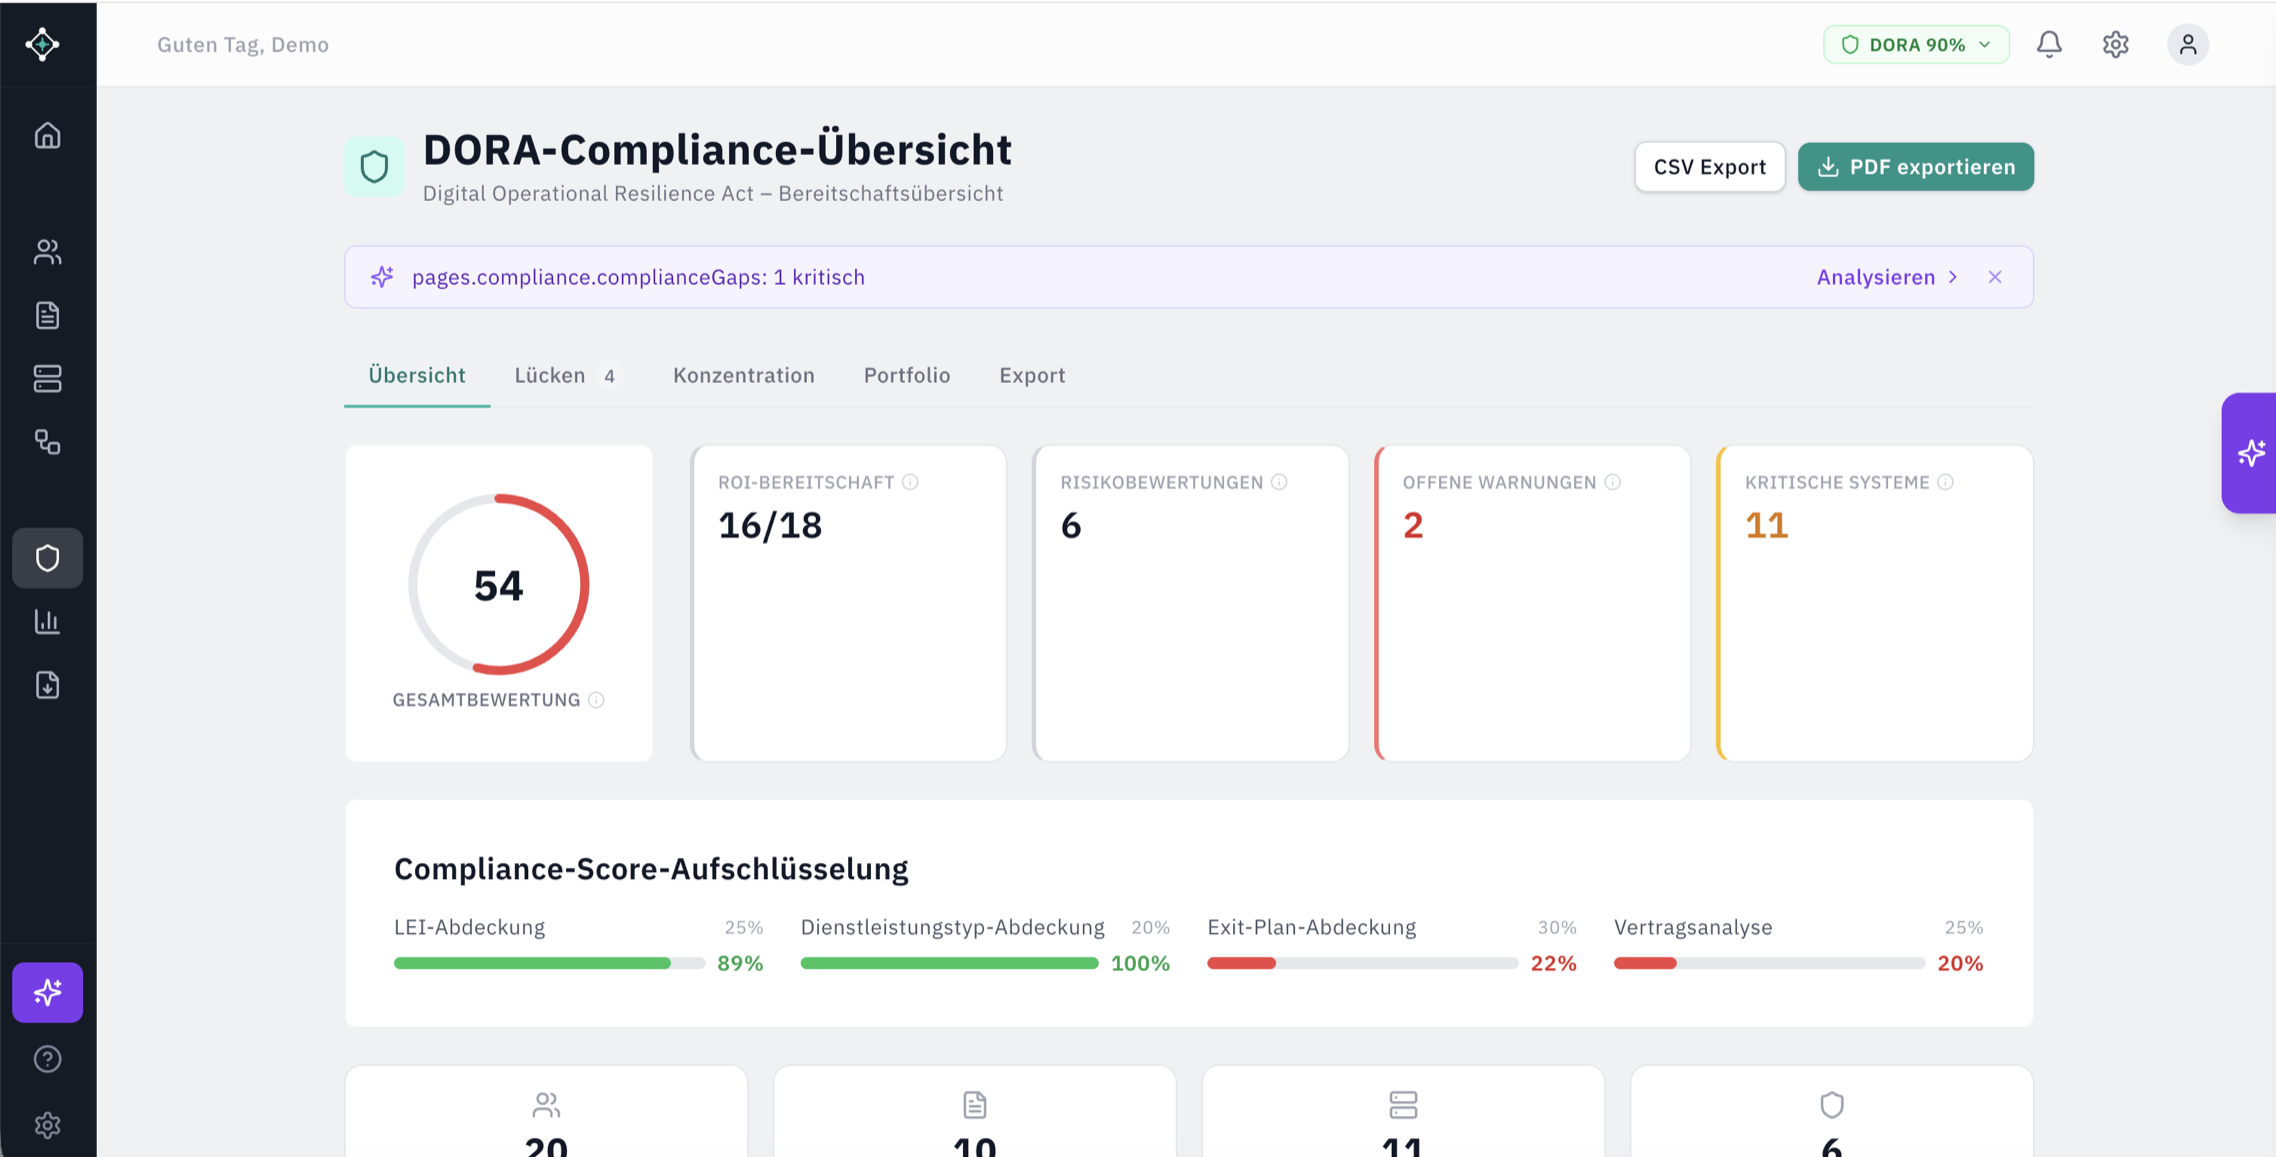Select the analytics bar-chart icon

[x=47, y=621]
